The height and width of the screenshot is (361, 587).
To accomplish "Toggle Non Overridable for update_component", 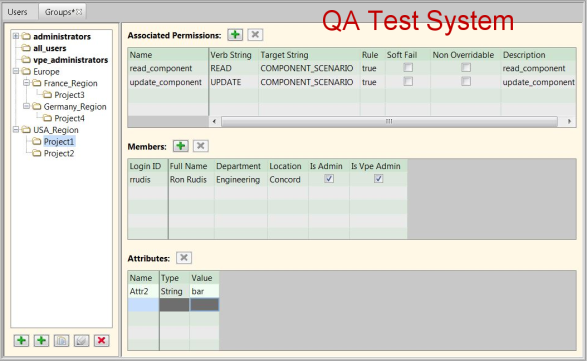I will click(x=466, y=81).
